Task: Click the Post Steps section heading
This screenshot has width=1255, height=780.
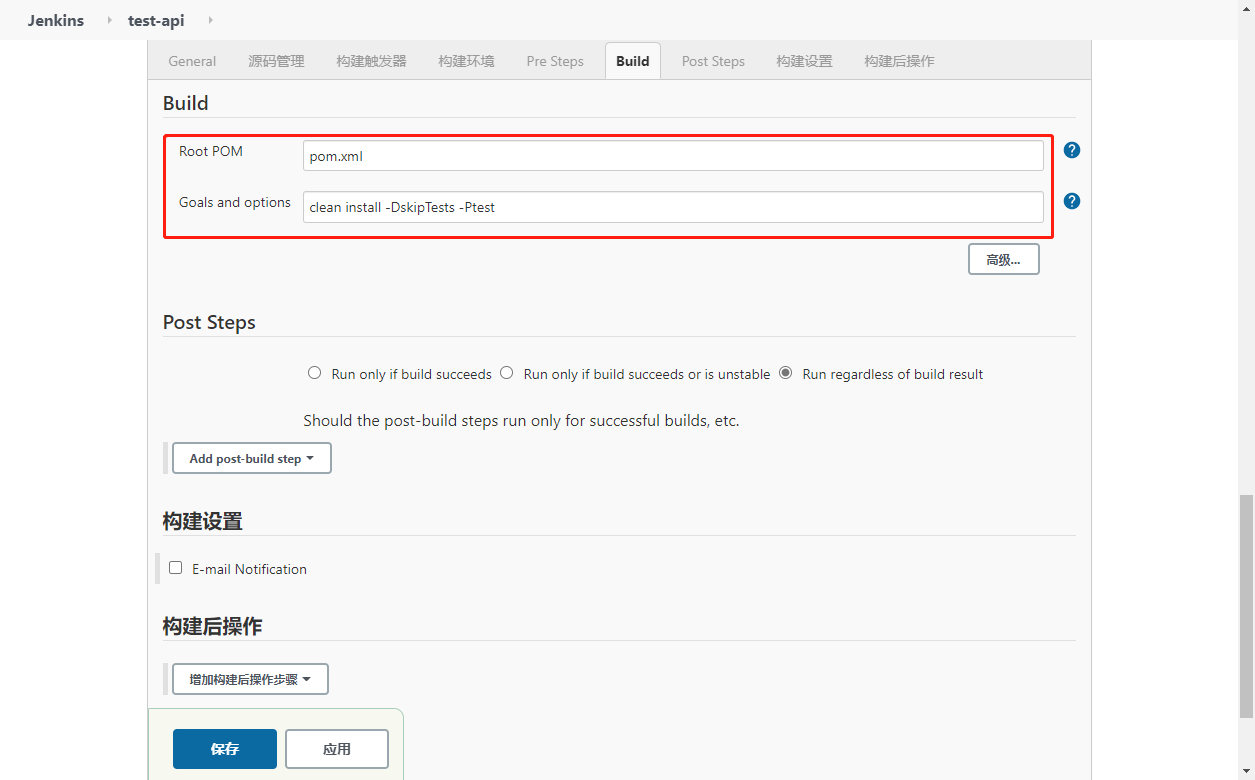Action: 209,322
